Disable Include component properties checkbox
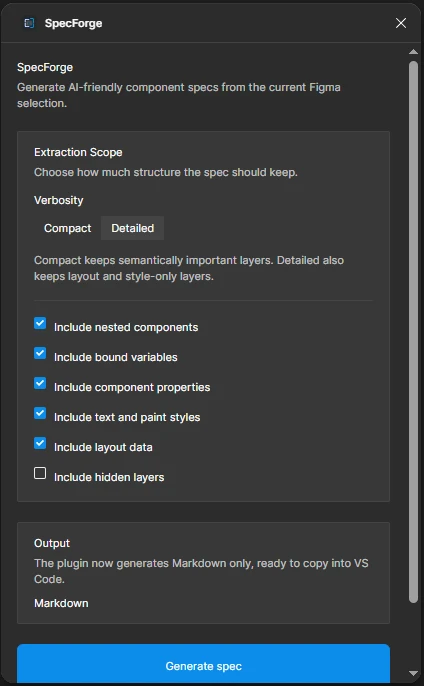Image resolution: width=424 pixels, height=686 pixels. coord(40,383)
